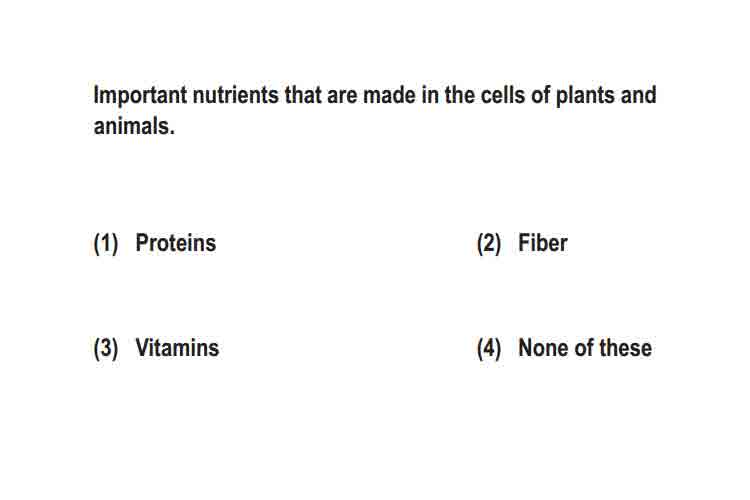Screen dimensions: 750x500
Task: Click the word Important in the question
Action: [138, 96]
